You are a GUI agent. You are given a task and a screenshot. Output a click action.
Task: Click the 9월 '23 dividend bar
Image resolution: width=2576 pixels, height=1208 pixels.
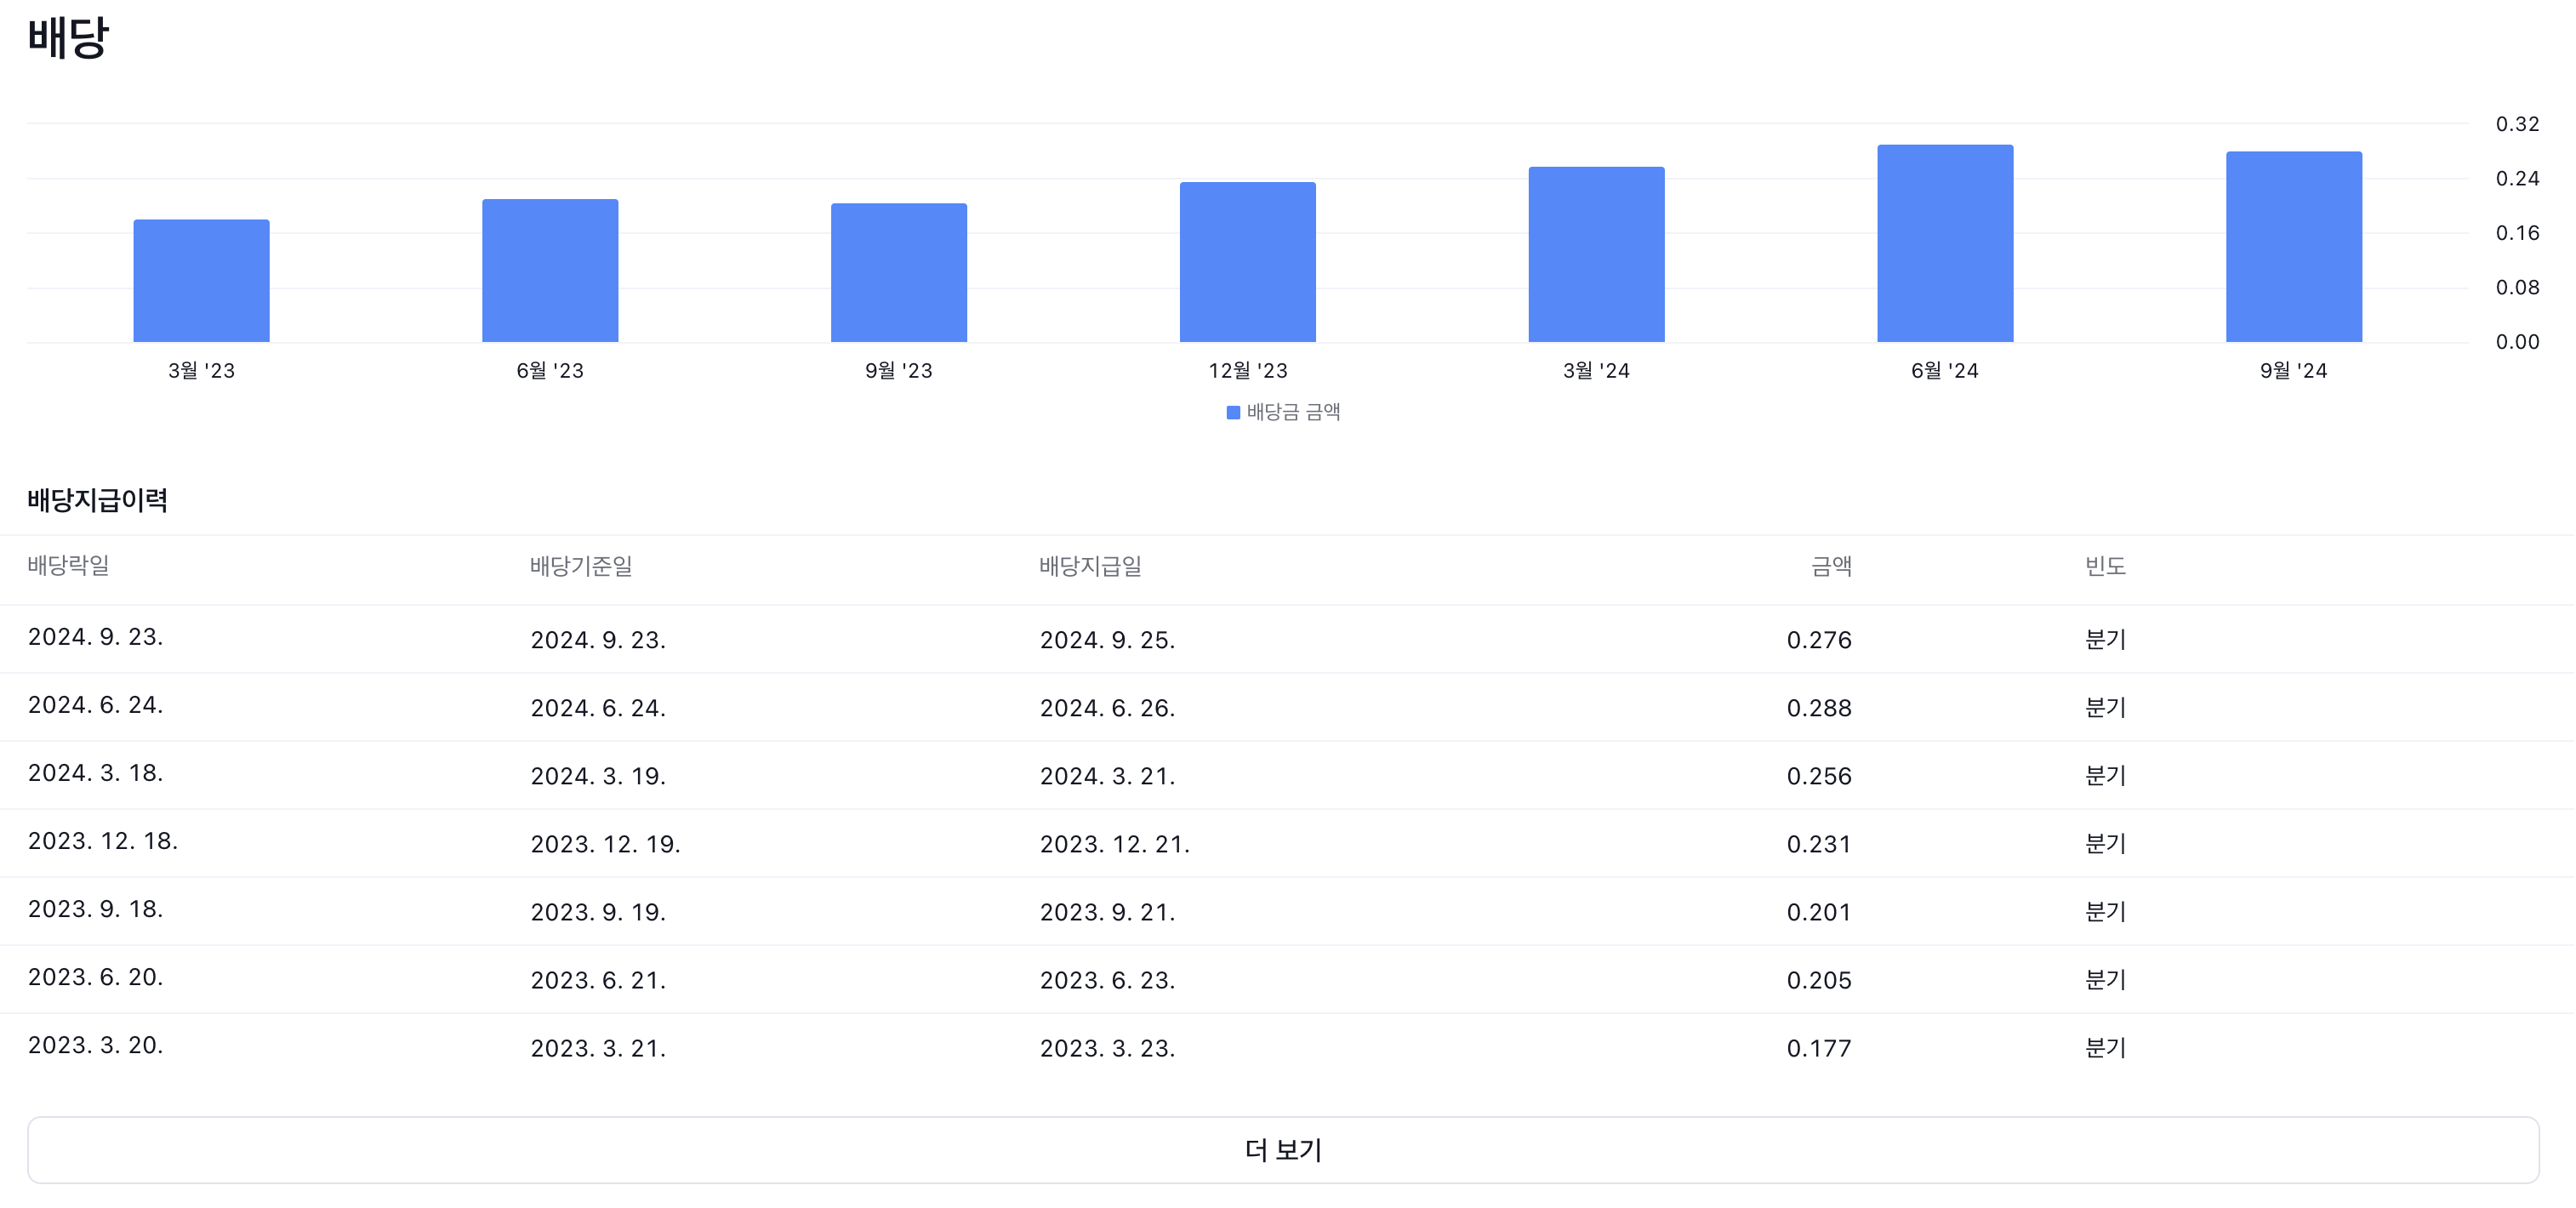point(898,273)
